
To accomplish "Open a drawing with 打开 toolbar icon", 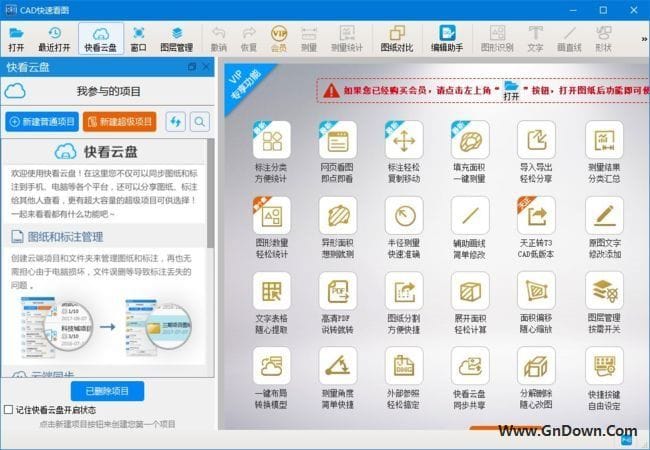I will (16, 39).
